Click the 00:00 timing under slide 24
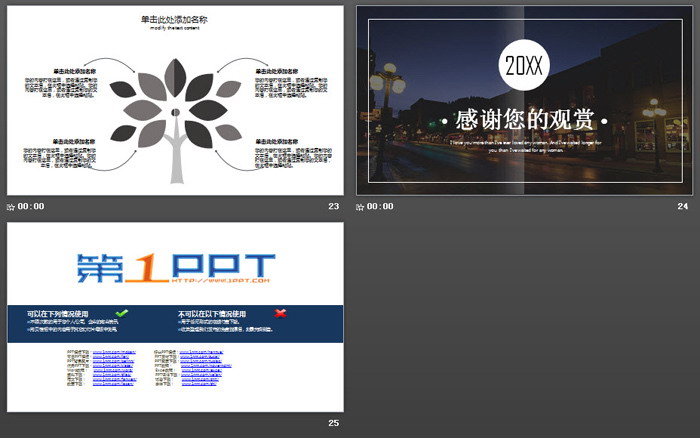The image size is (700, 438). pyautogui.click(x=381, y=206)
